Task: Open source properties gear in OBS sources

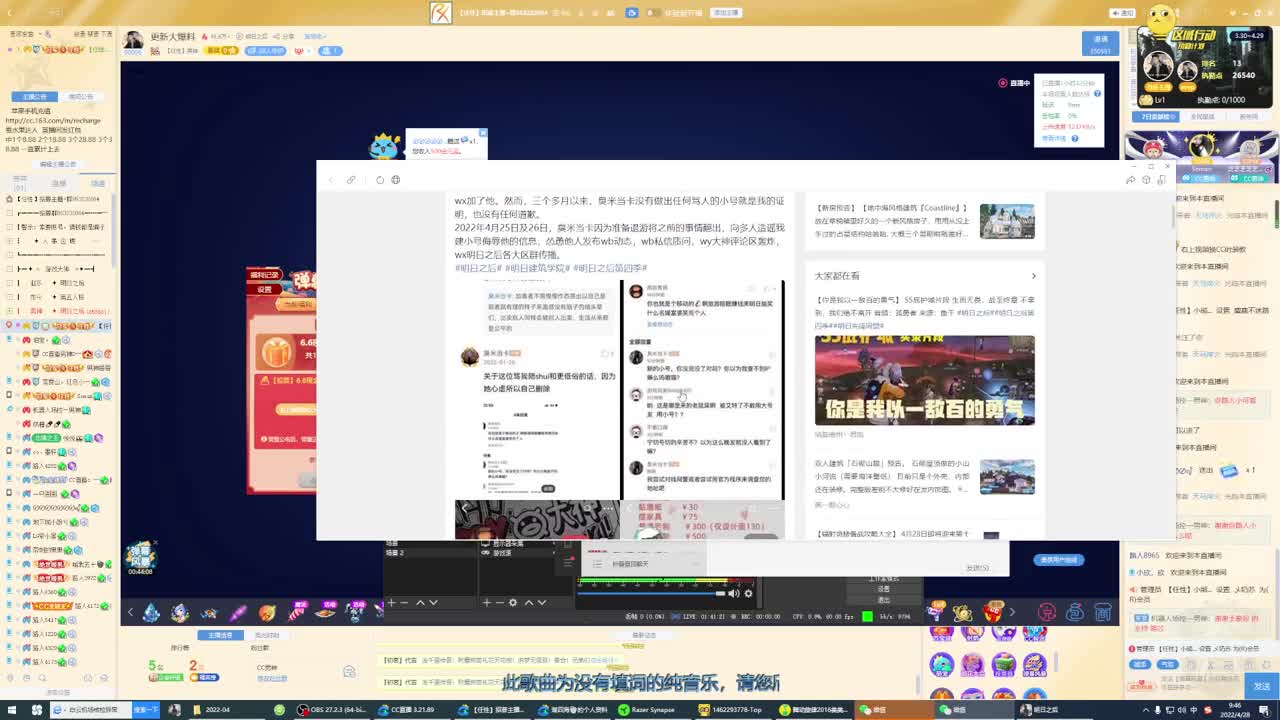Action: coord(513,602)
